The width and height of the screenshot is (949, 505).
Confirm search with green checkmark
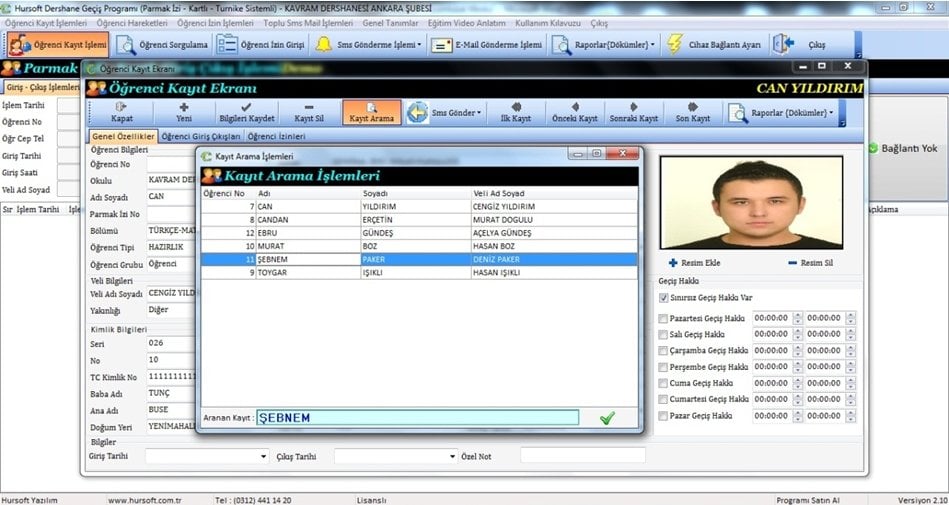(607, 418)
